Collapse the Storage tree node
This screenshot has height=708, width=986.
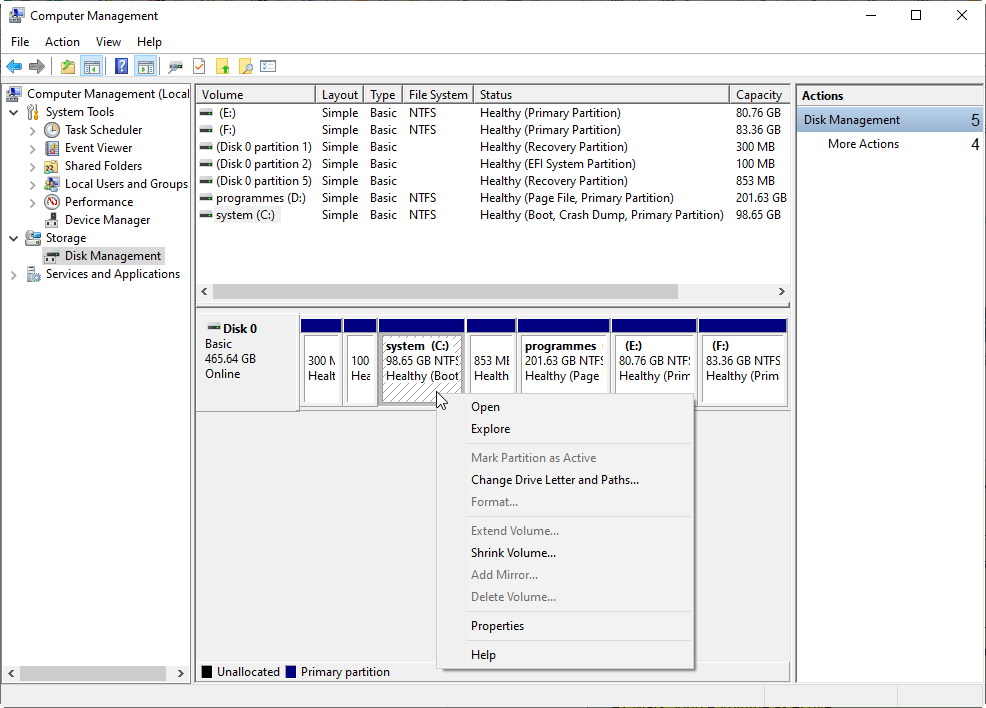click(14, 238)
